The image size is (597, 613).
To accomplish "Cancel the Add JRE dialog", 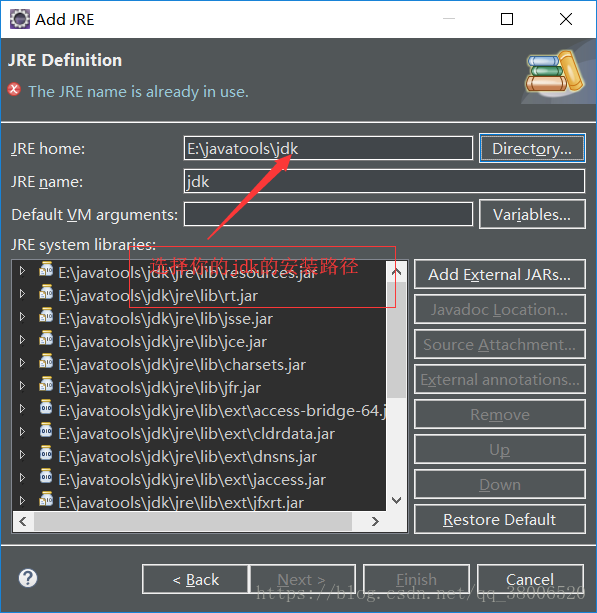I will 530,579.
